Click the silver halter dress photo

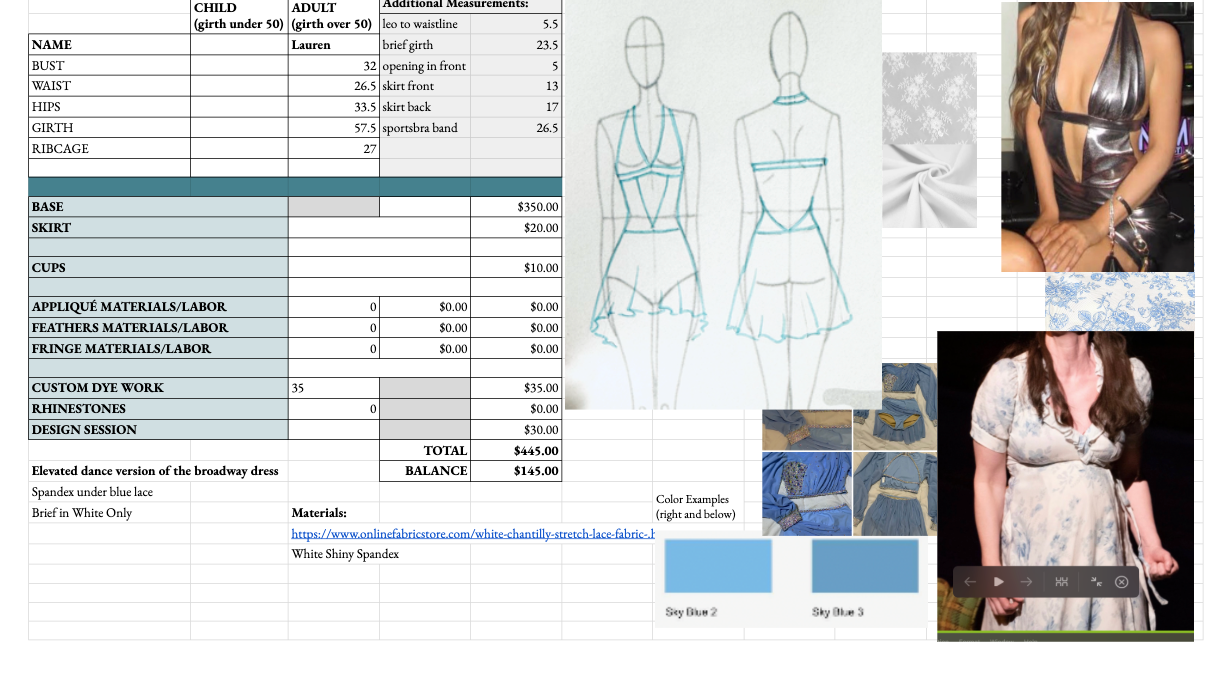[x=1097, y=137]
